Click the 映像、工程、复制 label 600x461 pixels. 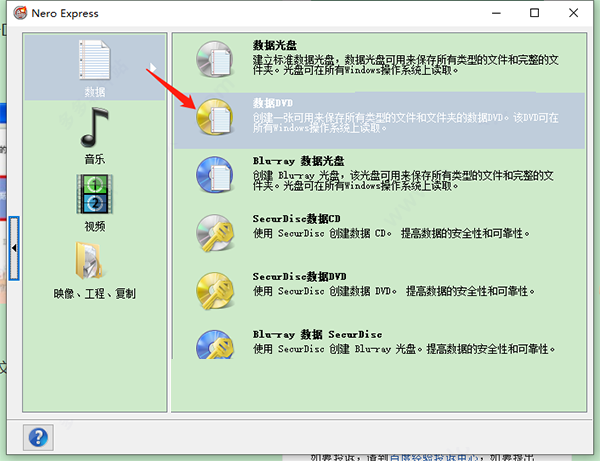(x=95, y=293)
